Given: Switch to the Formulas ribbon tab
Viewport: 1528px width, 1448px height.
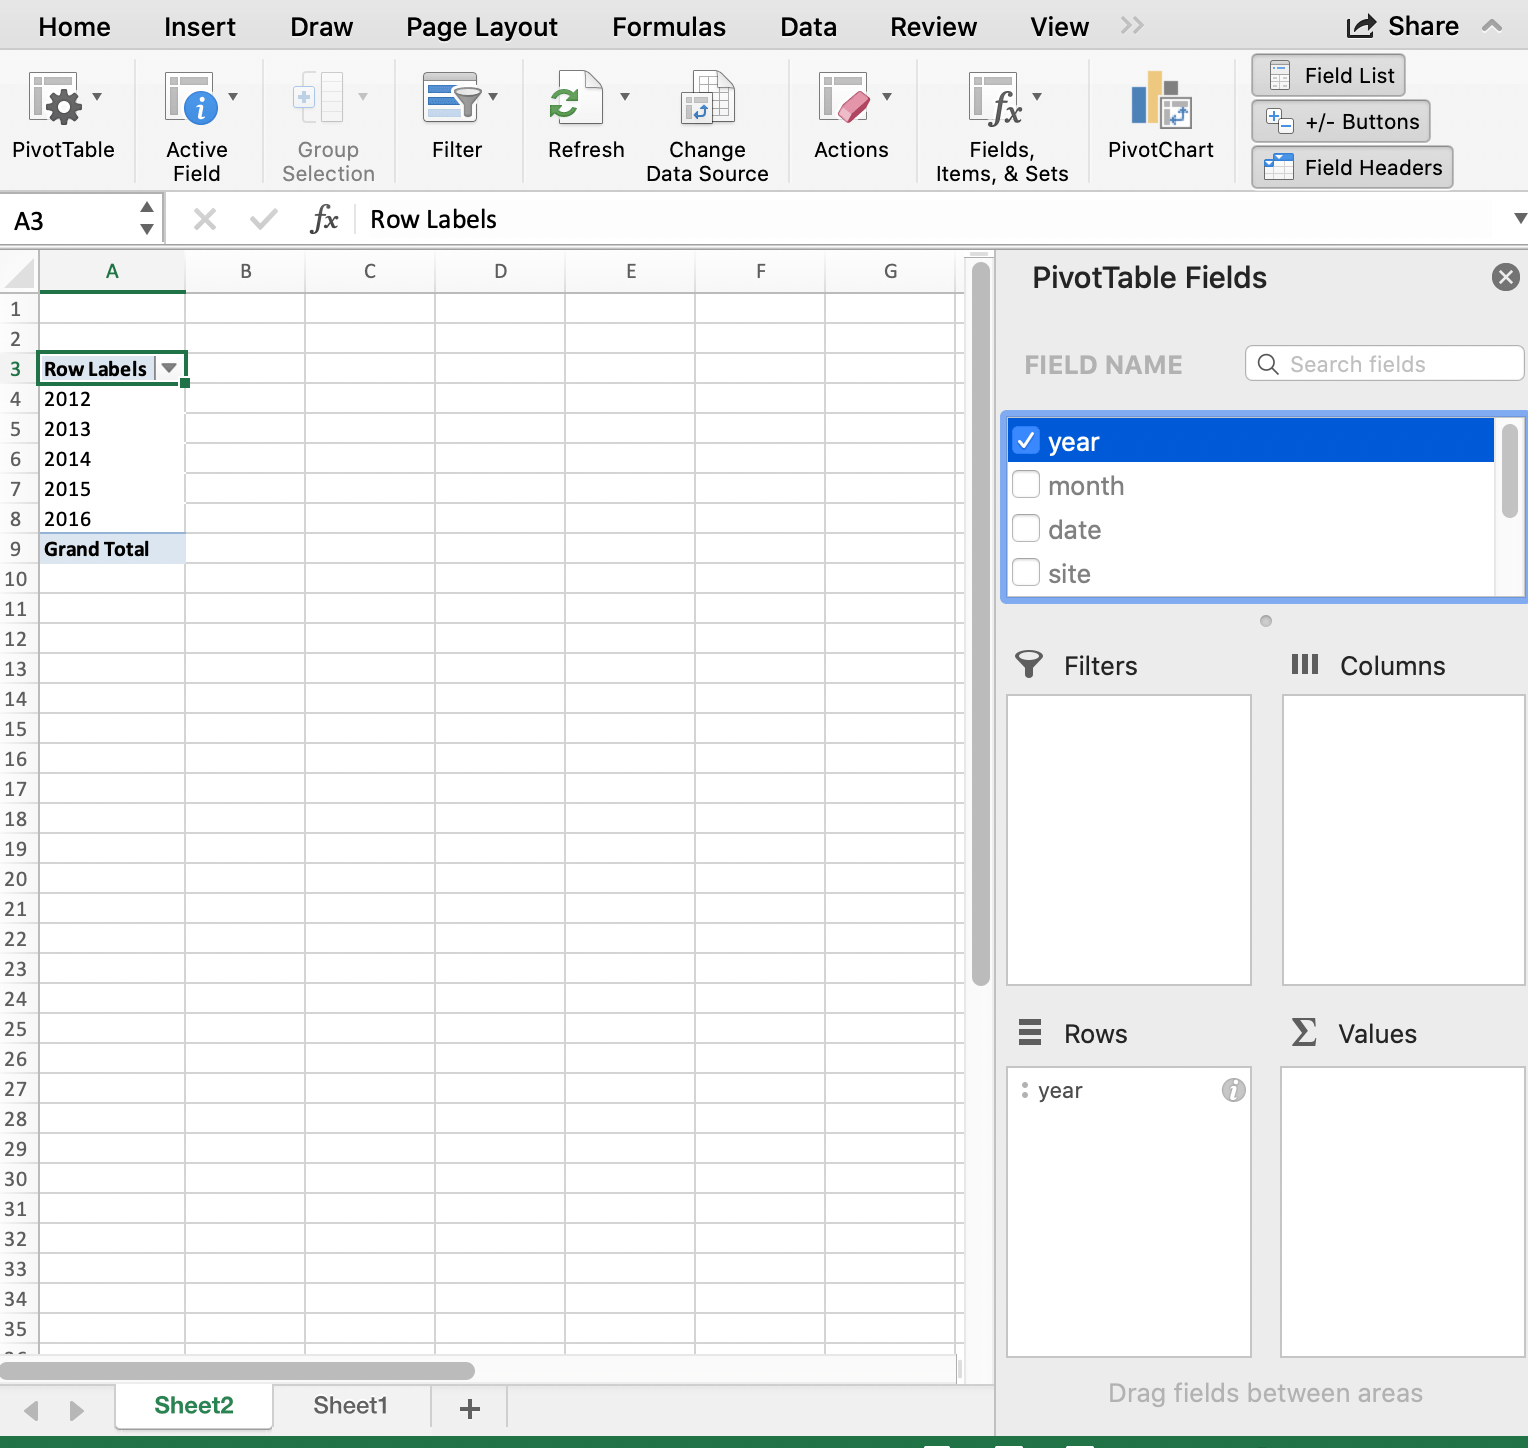Looking at the screenshot, I should [668, 26].
